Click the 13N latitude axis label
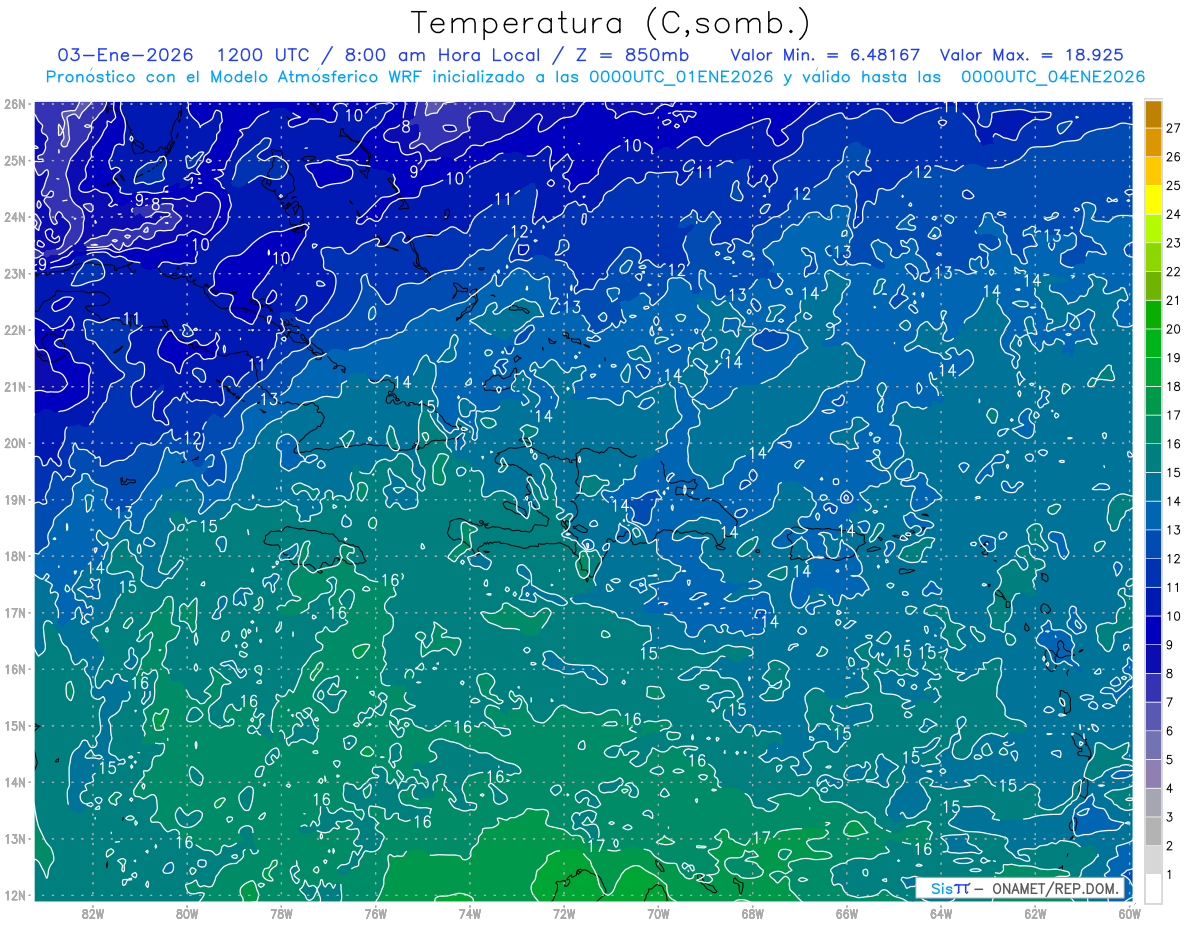 point(14,838)
